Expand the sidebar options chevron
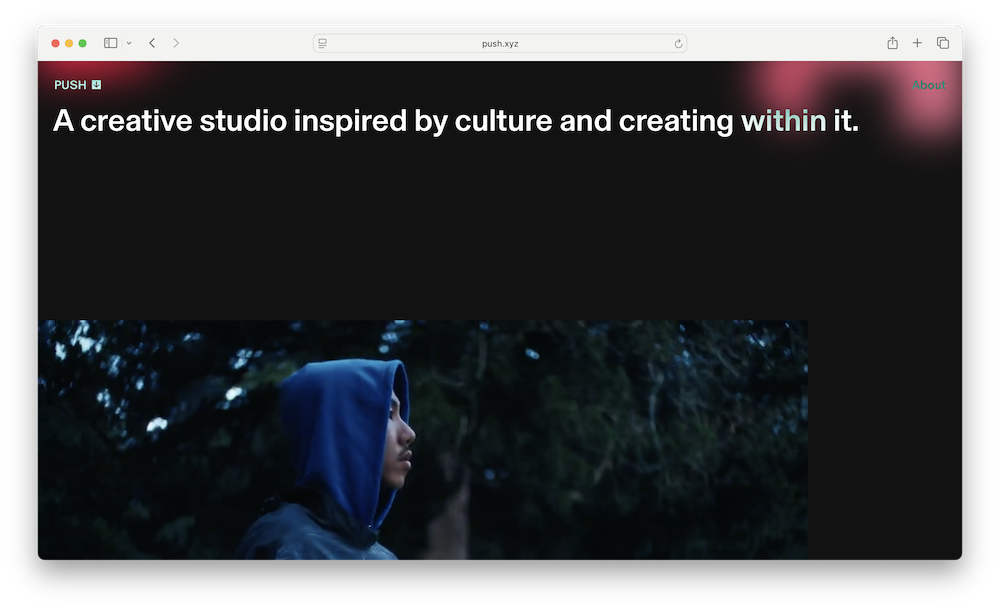This screenshot has height=610, width=1000. [129, 43]
